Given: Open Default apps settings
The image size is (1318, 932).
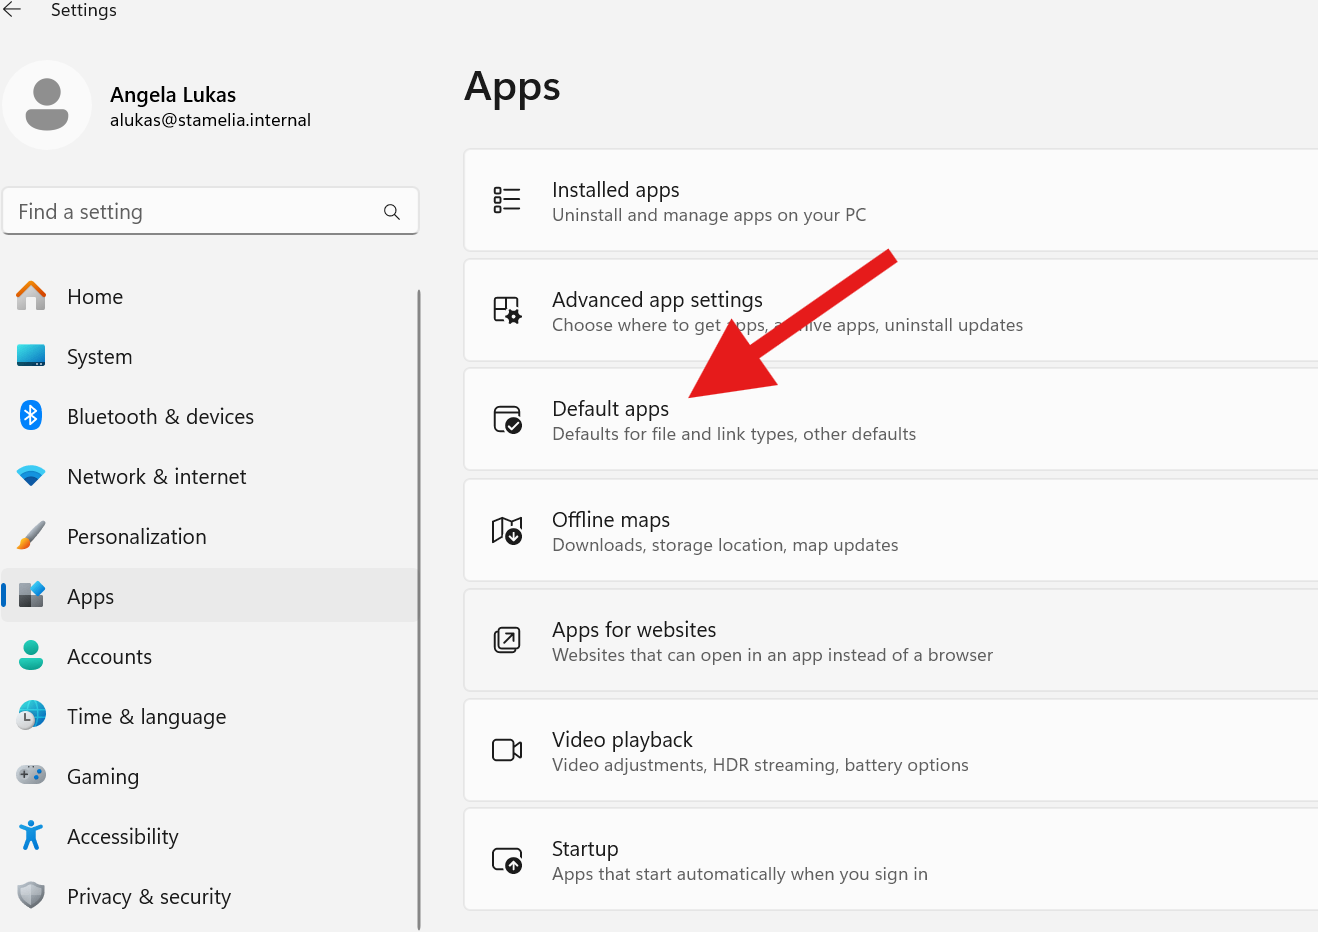Looking at the screenshot, I should point(891,420).
